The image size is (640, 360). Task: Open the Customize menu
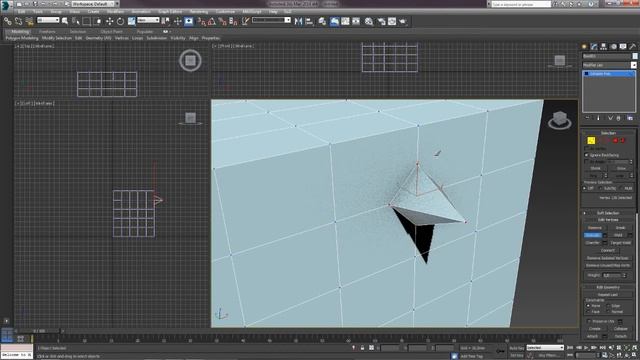coord(225,12)
